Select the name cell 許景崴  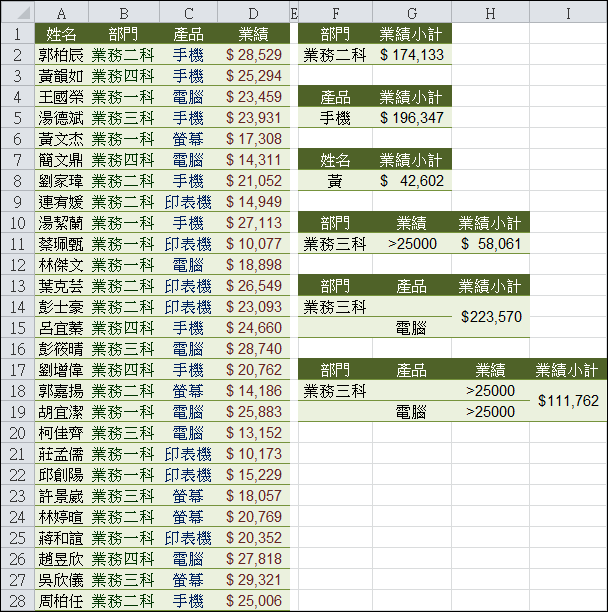point(61,496)
